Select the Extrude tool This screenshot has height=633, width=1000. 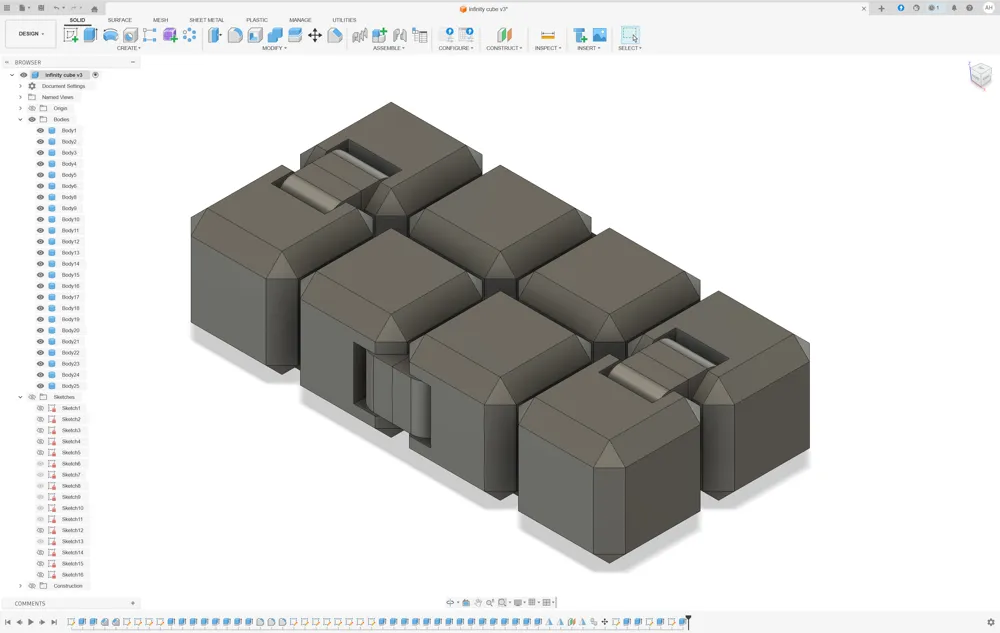(x=91, y=35)
